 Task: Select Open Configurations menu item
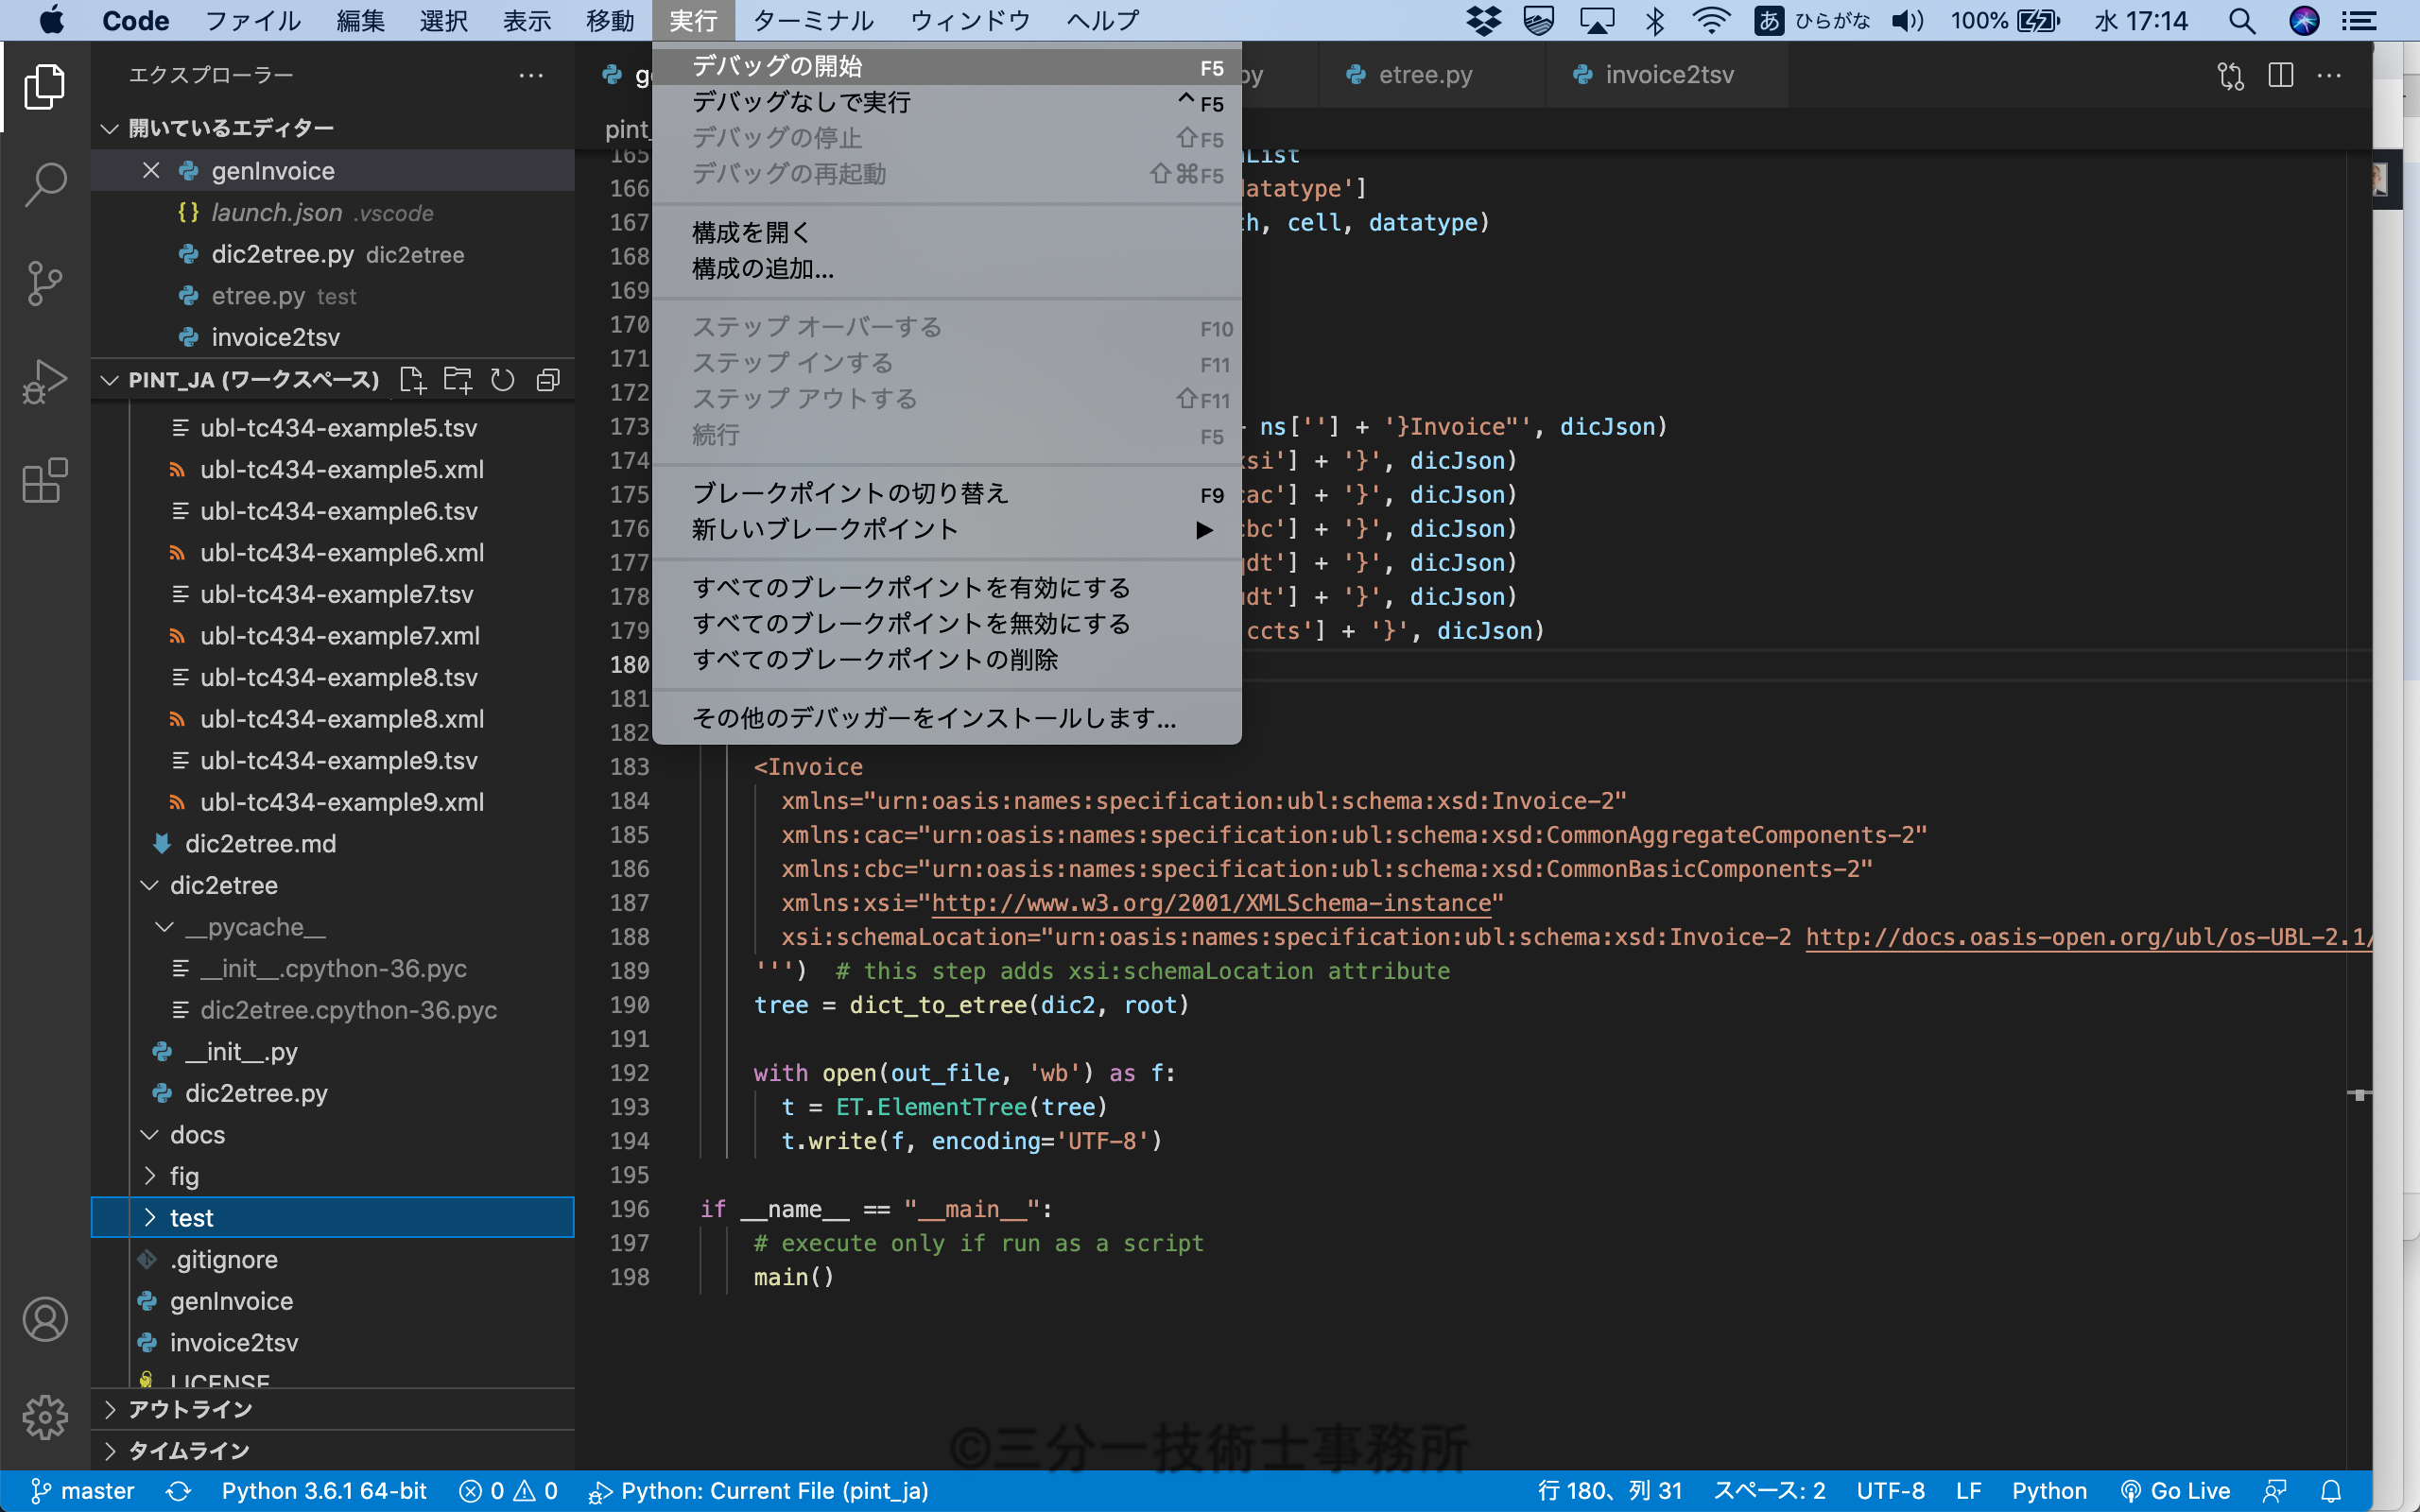(947, 232)
